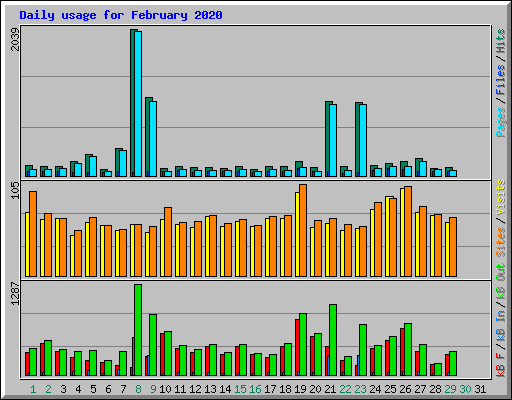Select day 22 on the x-axis
512x400 pixels.
[345, 389]
